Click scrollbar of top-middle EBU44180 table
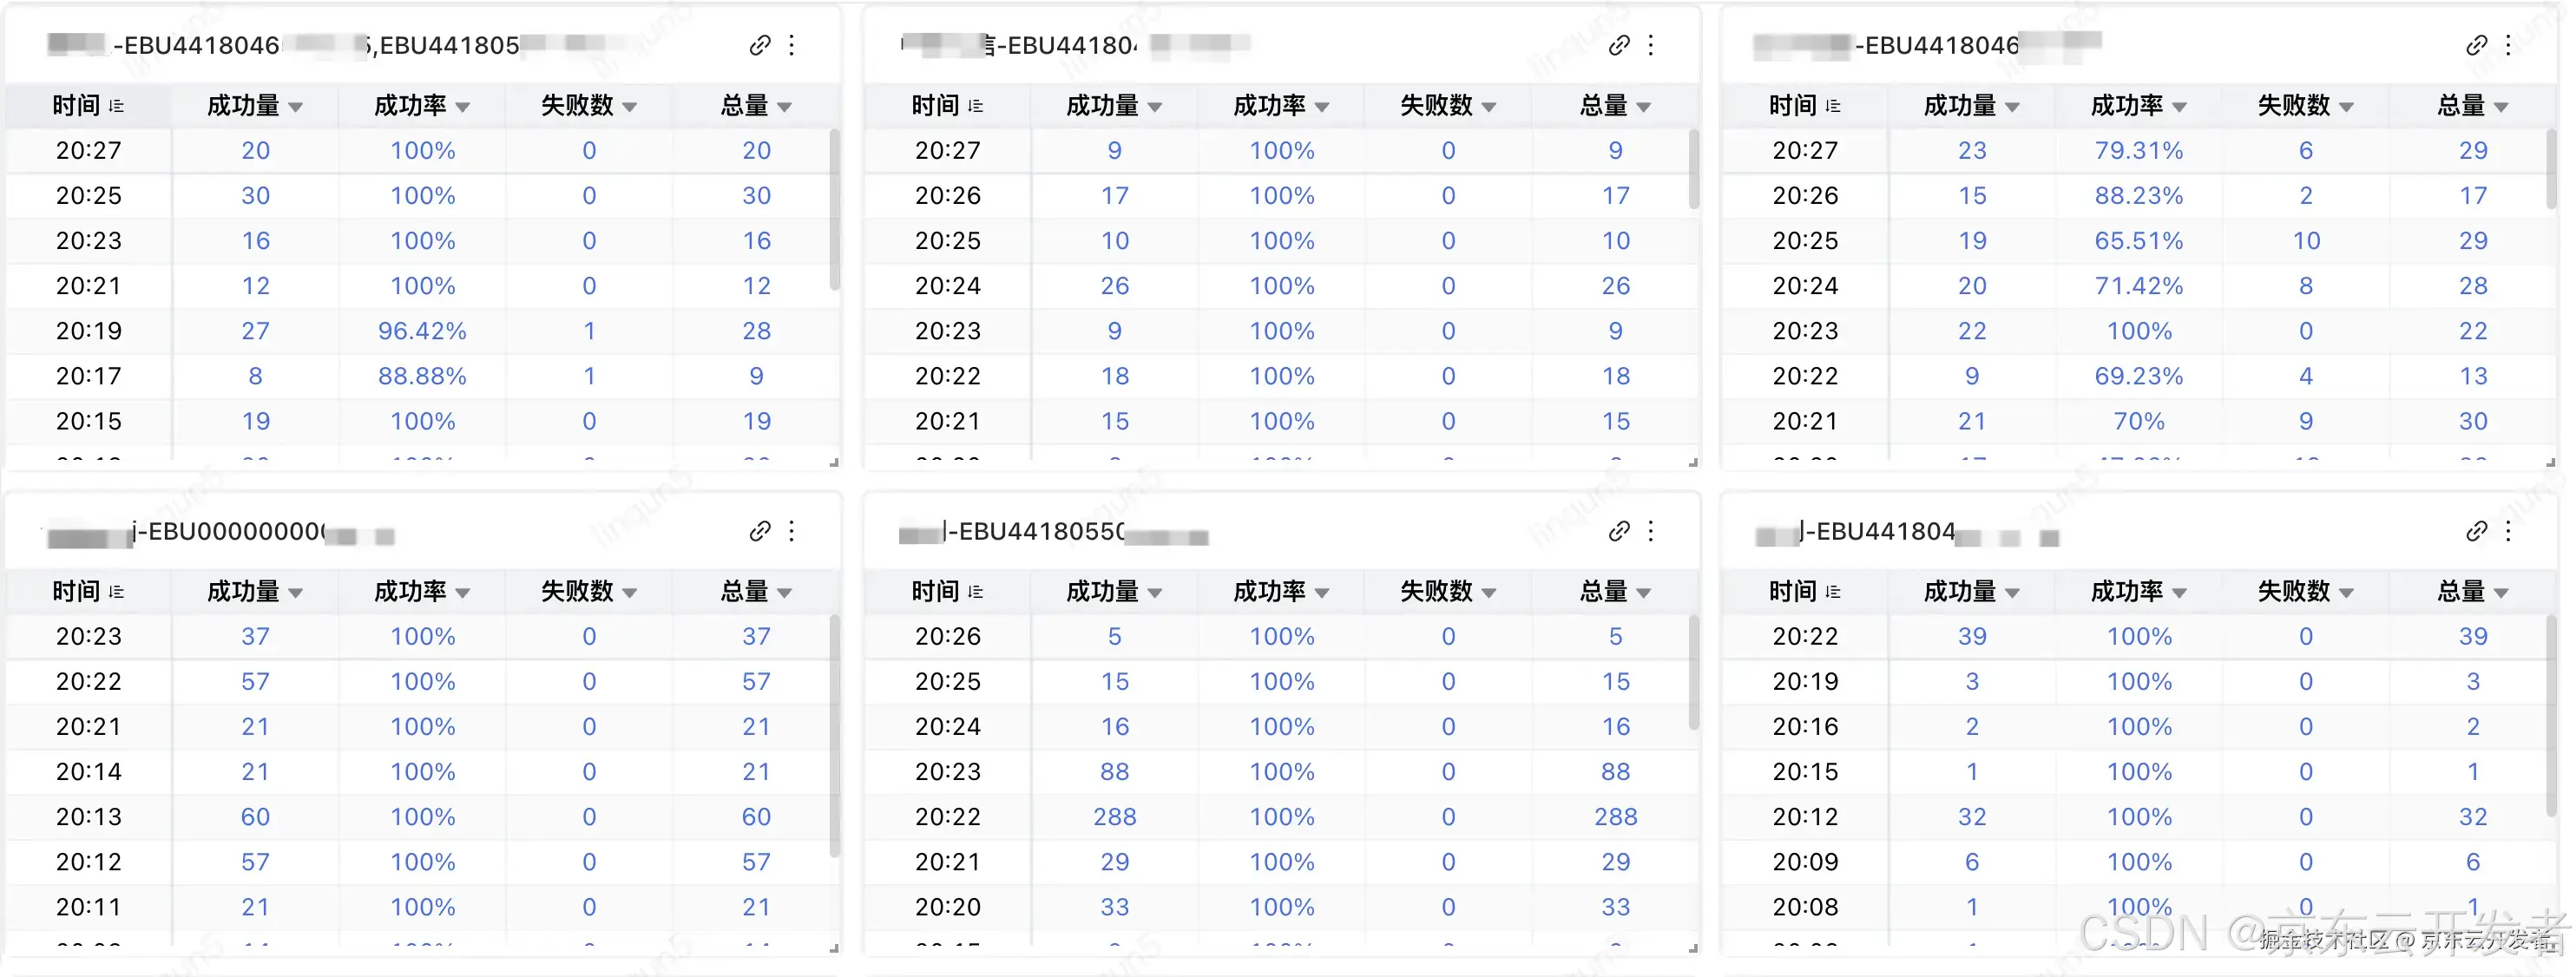 (1694, 170)
